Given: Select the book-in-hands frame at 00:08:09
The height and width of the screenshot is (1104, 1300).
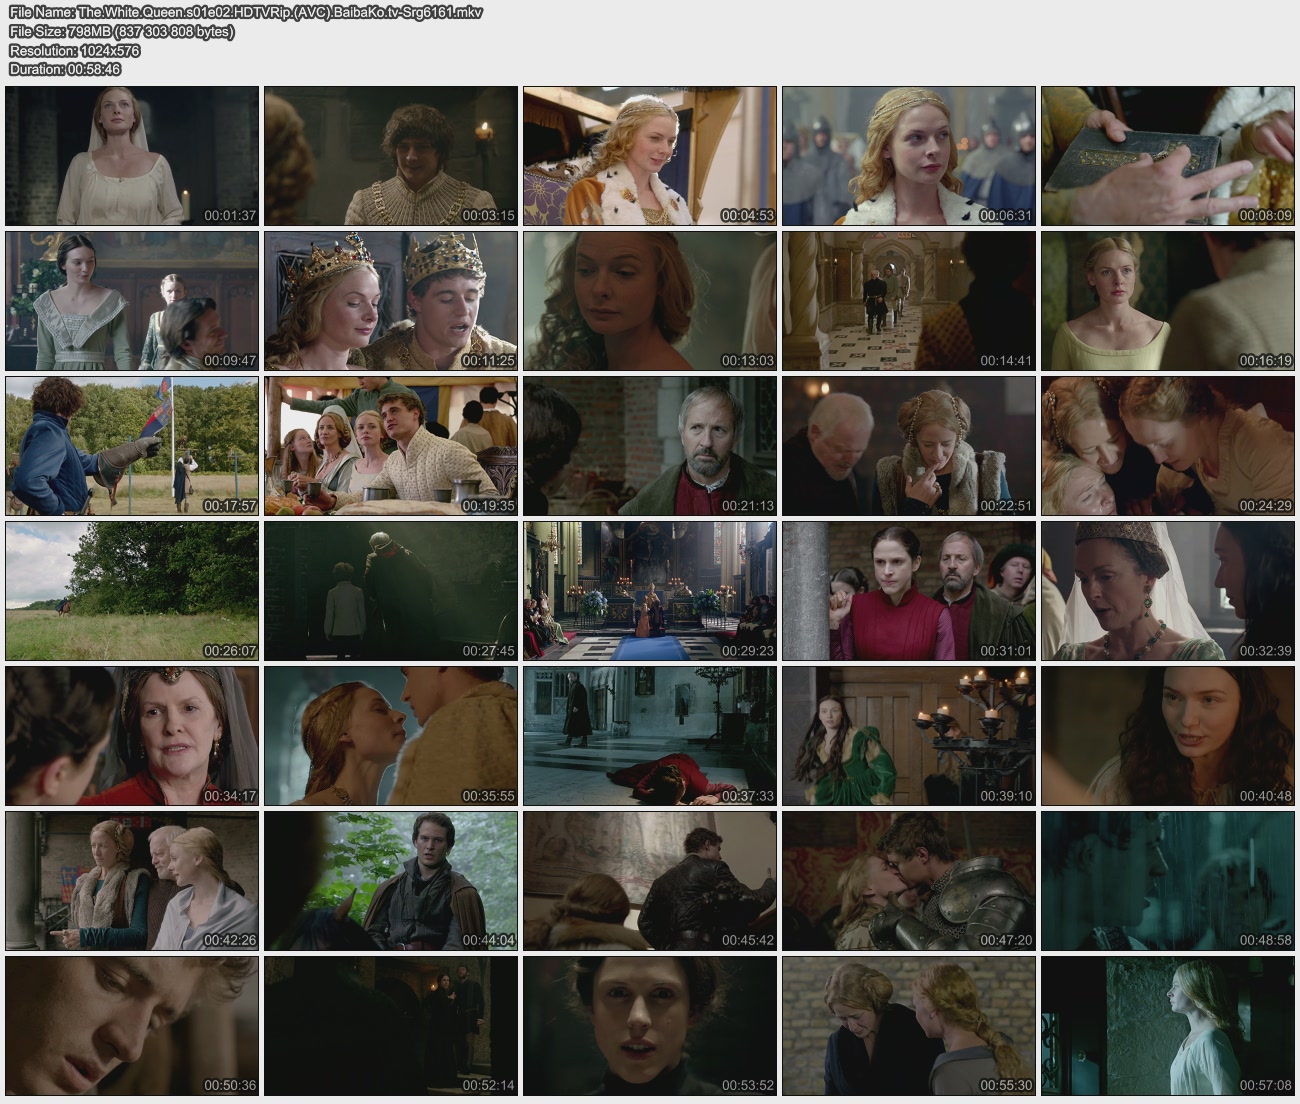Looking at the screenshot, I should click(1167, 155).
